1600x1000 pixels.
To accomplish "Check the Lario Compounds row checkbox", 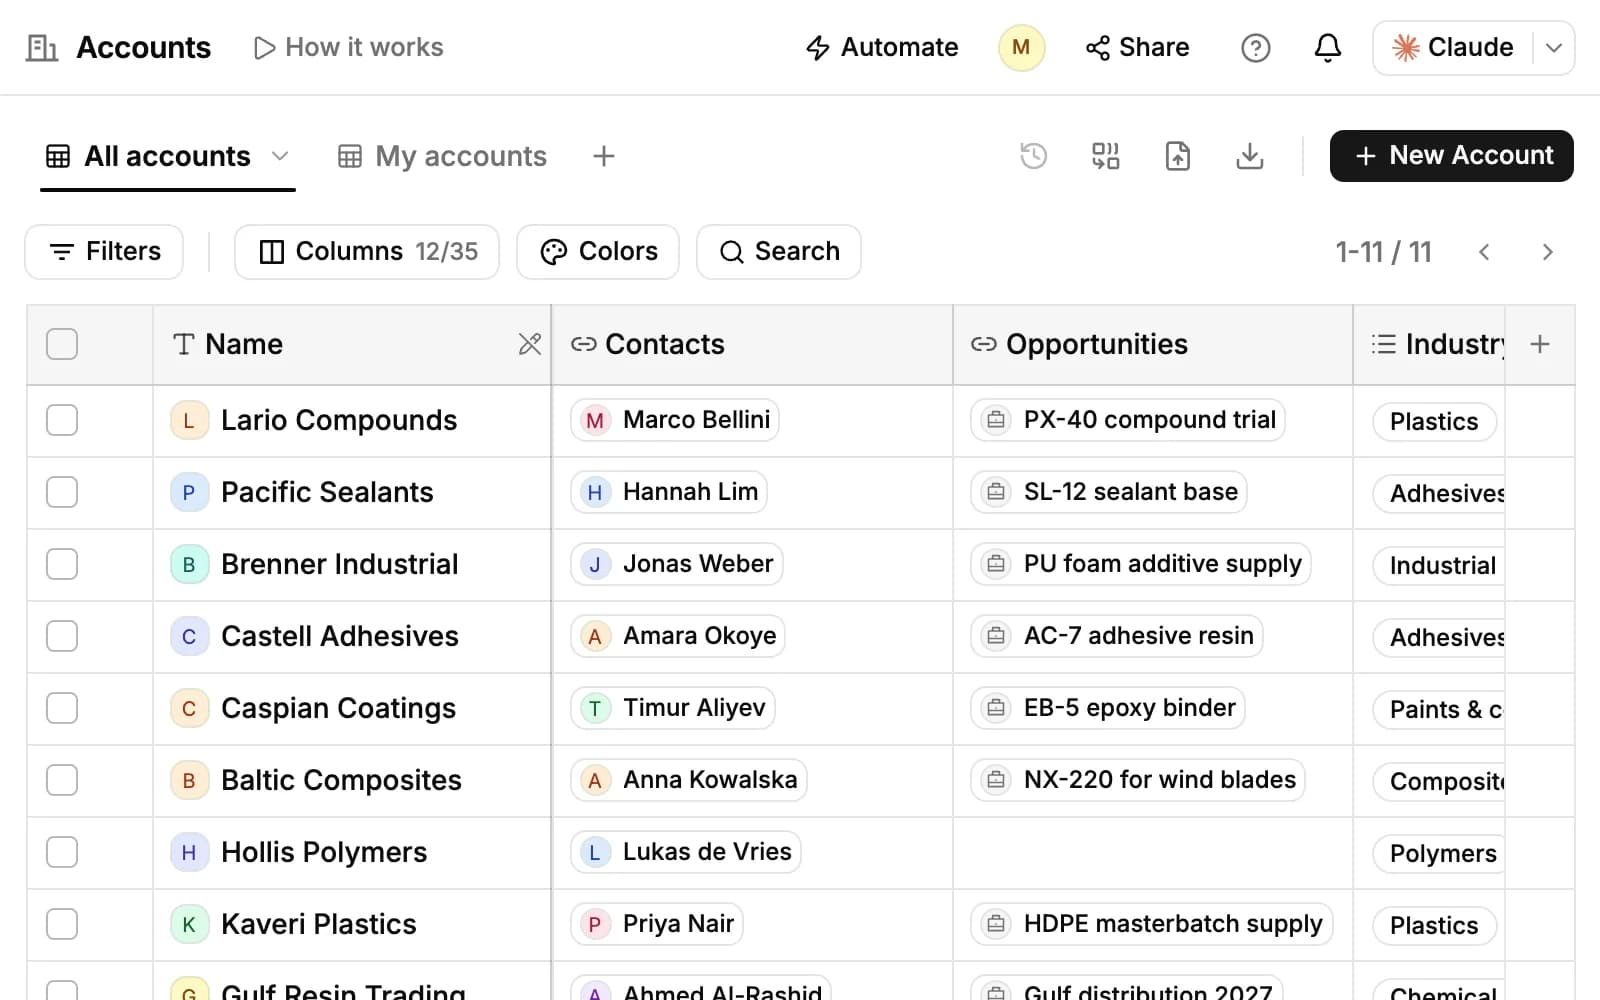I will click(62, 420).
